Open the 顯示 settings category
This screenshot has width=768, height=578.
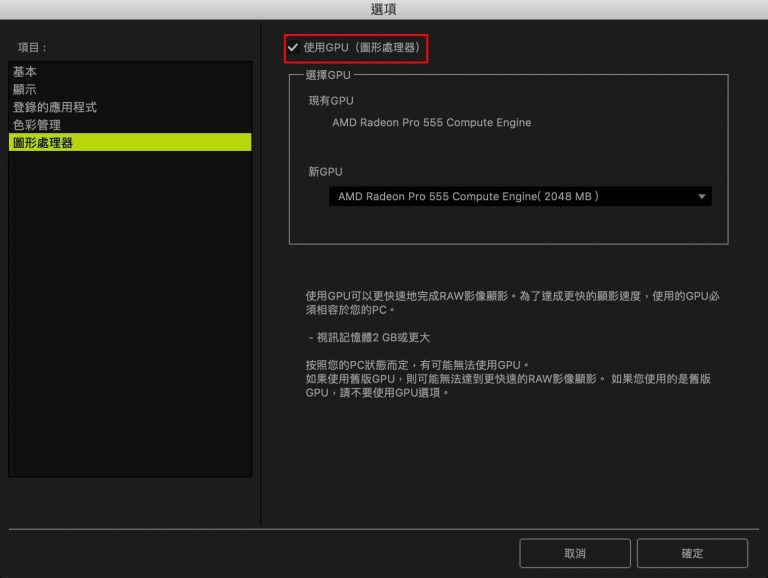(x=26, y=90)
